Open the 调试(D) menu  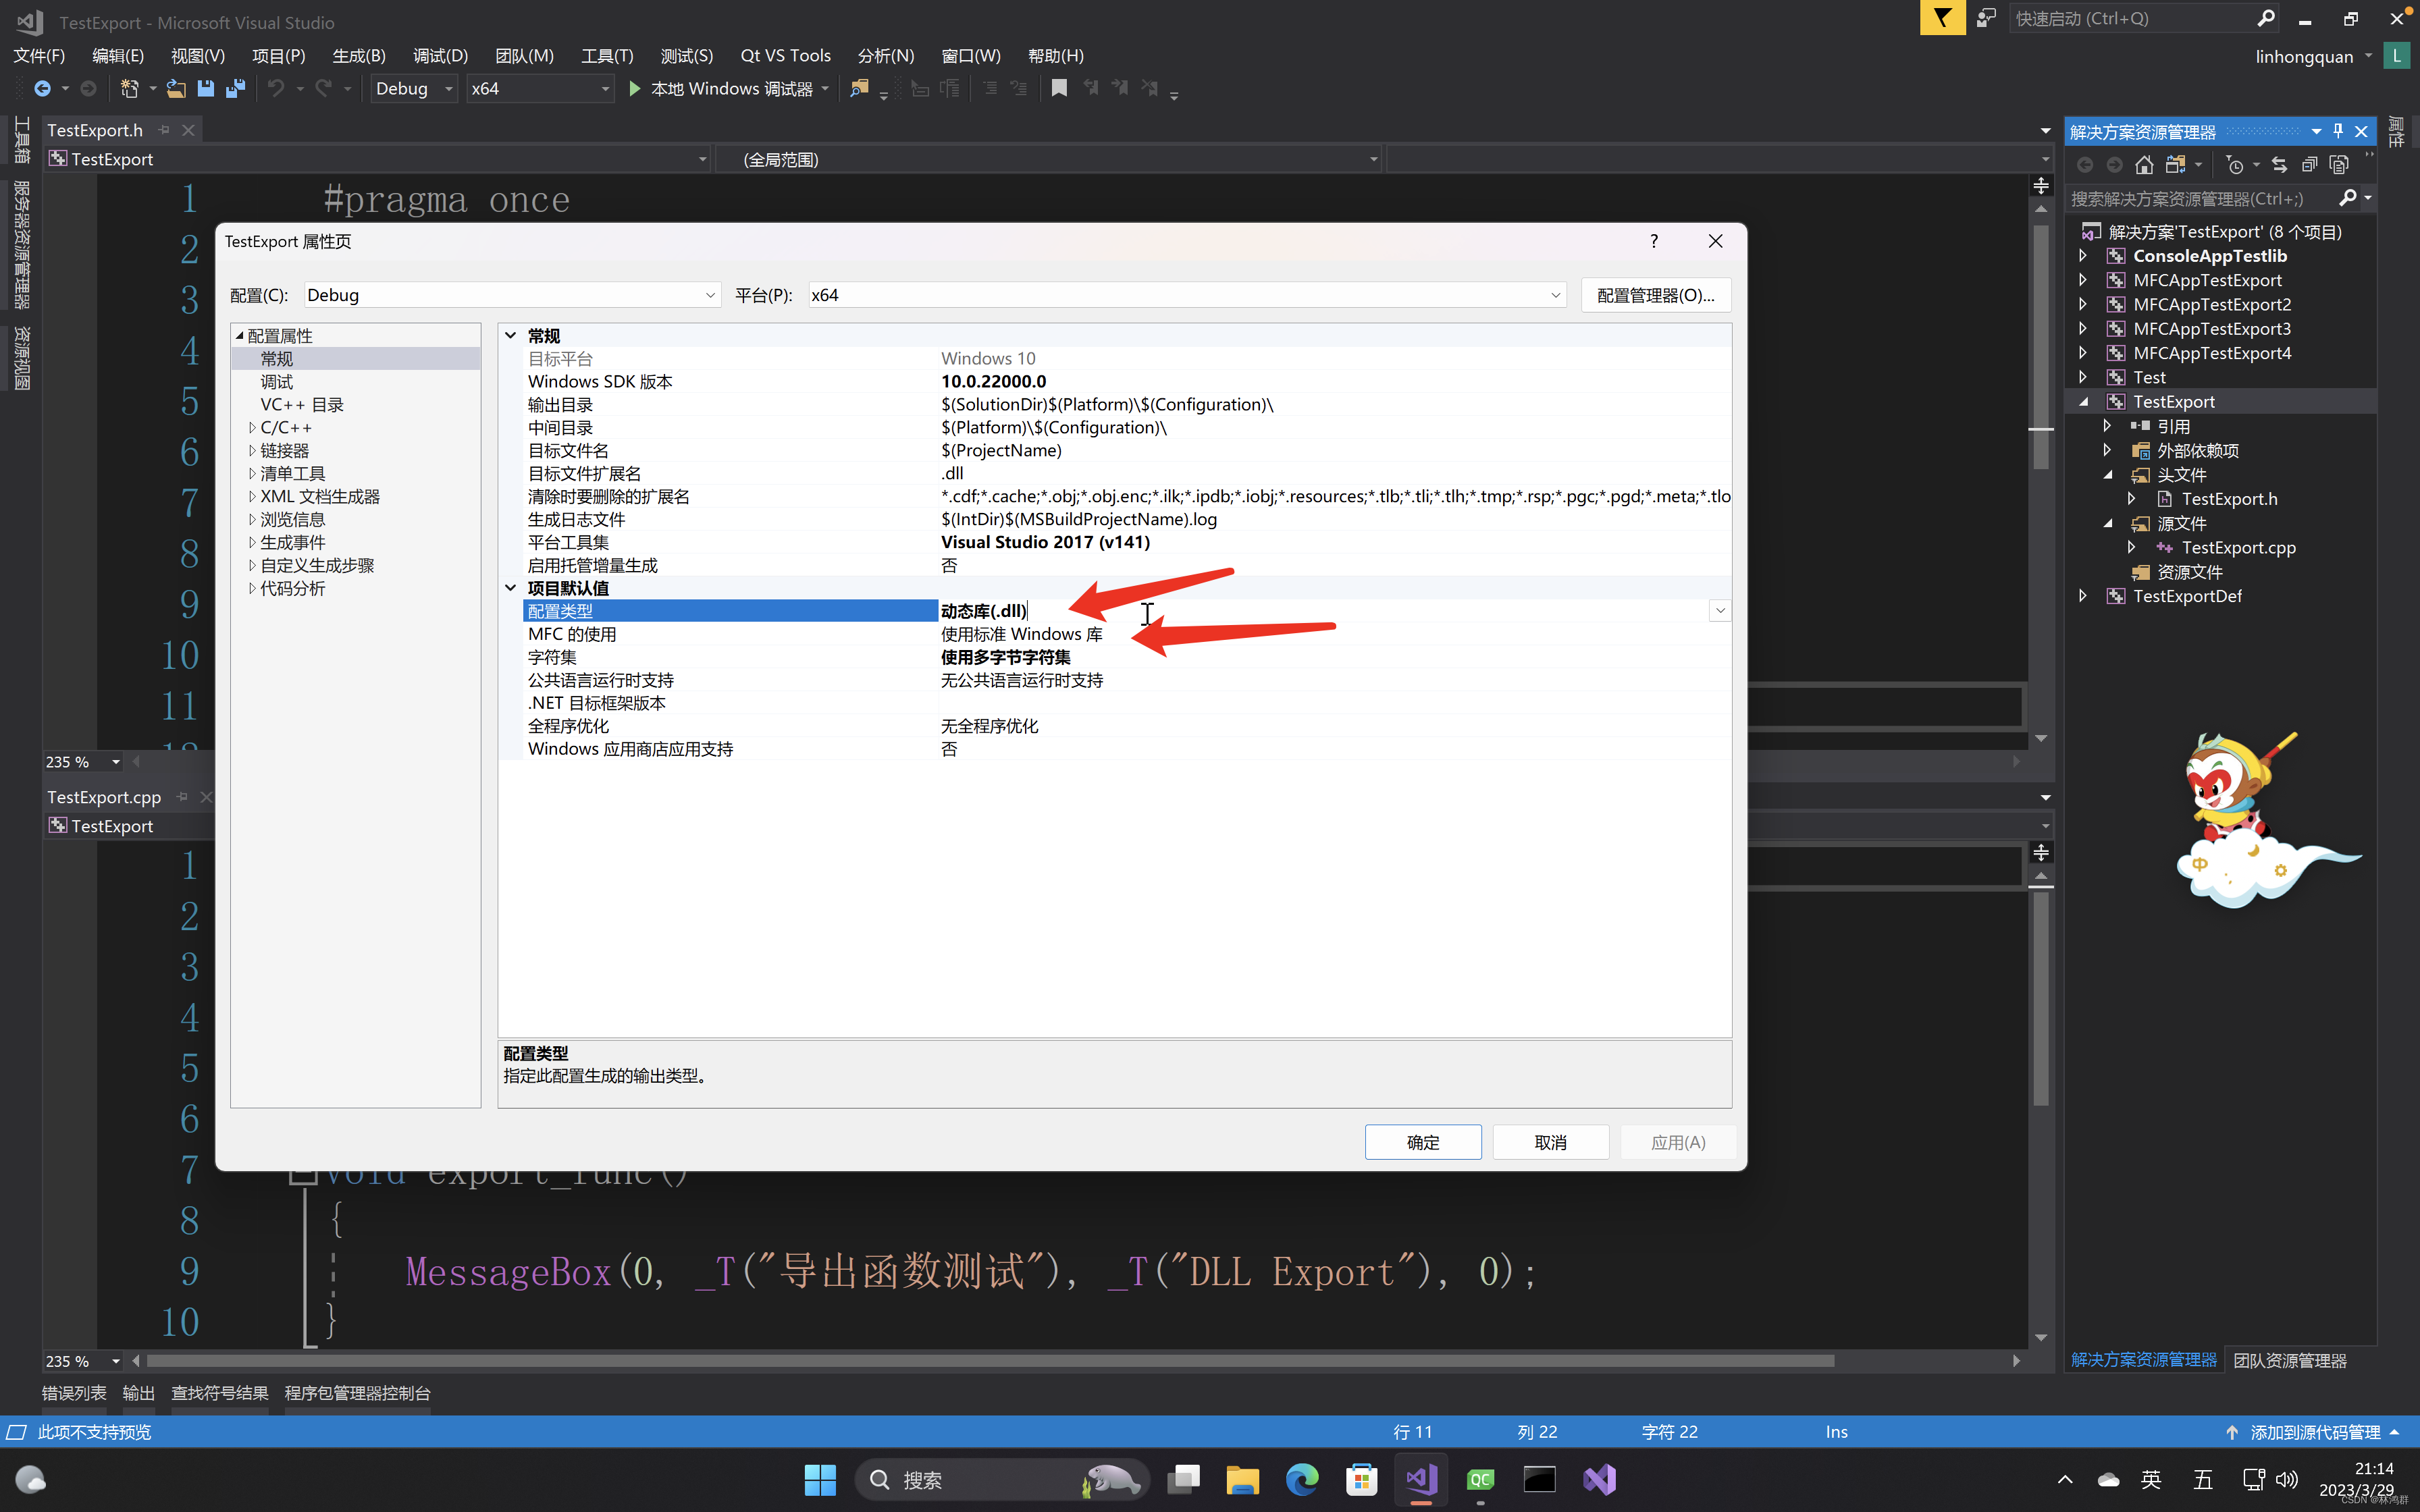[x=440, y=56]
